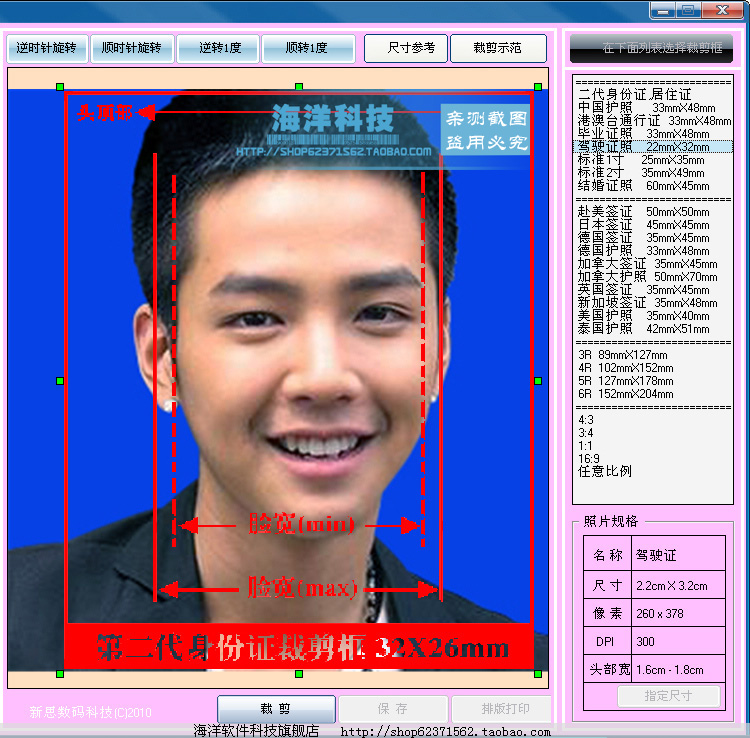Image resolution: width=750 pixels, height=738 pixels.
Task: Click the 指定尺寸 custom size button
Action: [x=668, y=696]
